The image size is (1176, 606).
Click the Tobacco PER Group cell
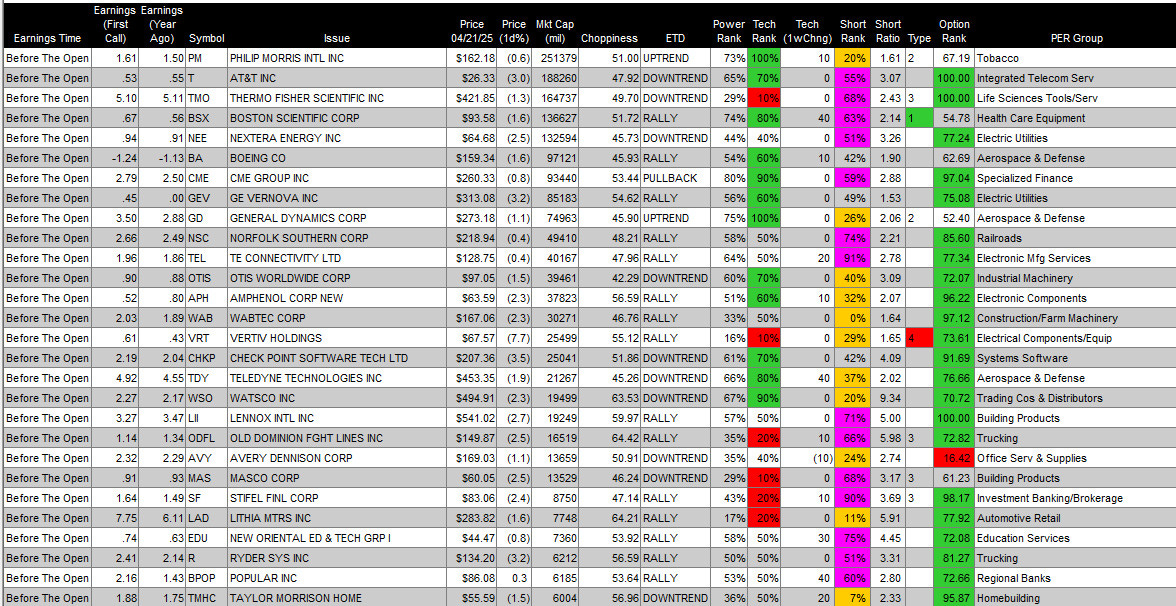(x=1075, y=58)
